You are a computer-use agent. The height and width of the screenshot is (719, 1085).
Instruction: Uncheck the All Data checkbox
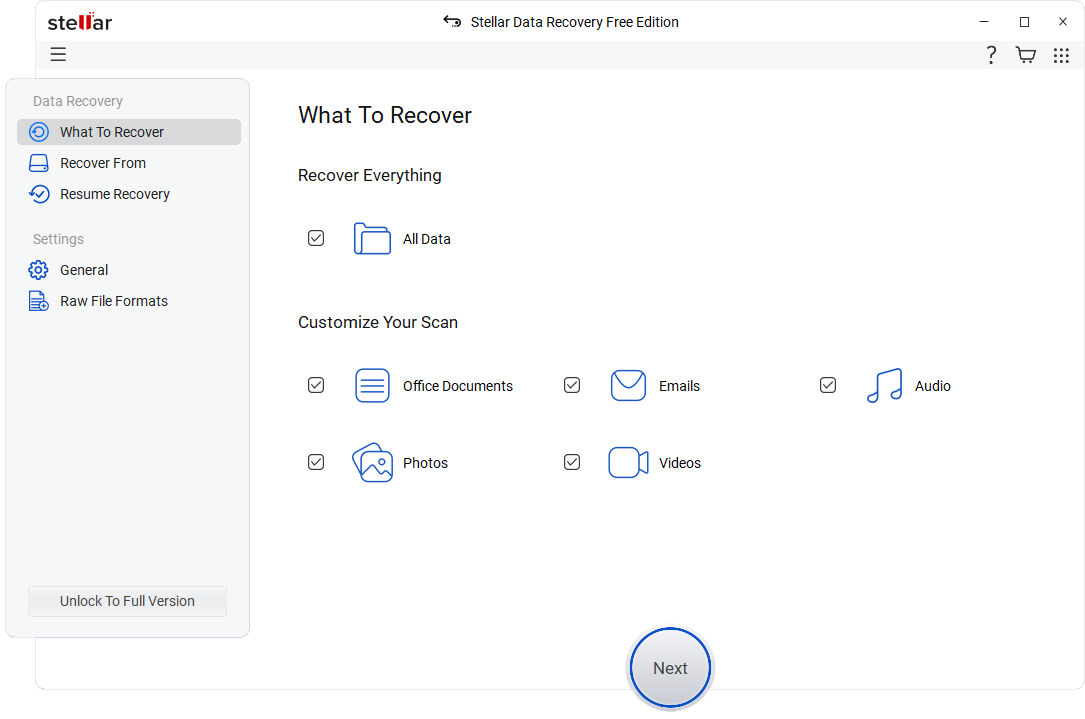316,238
